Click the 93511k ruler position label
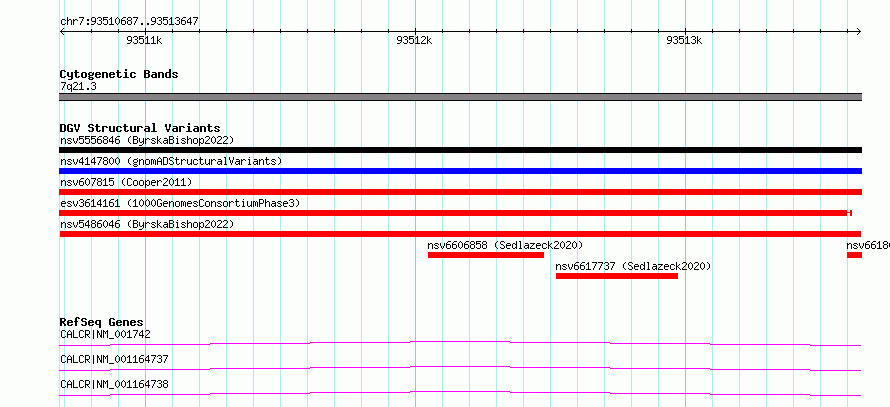 coord(144,40)
